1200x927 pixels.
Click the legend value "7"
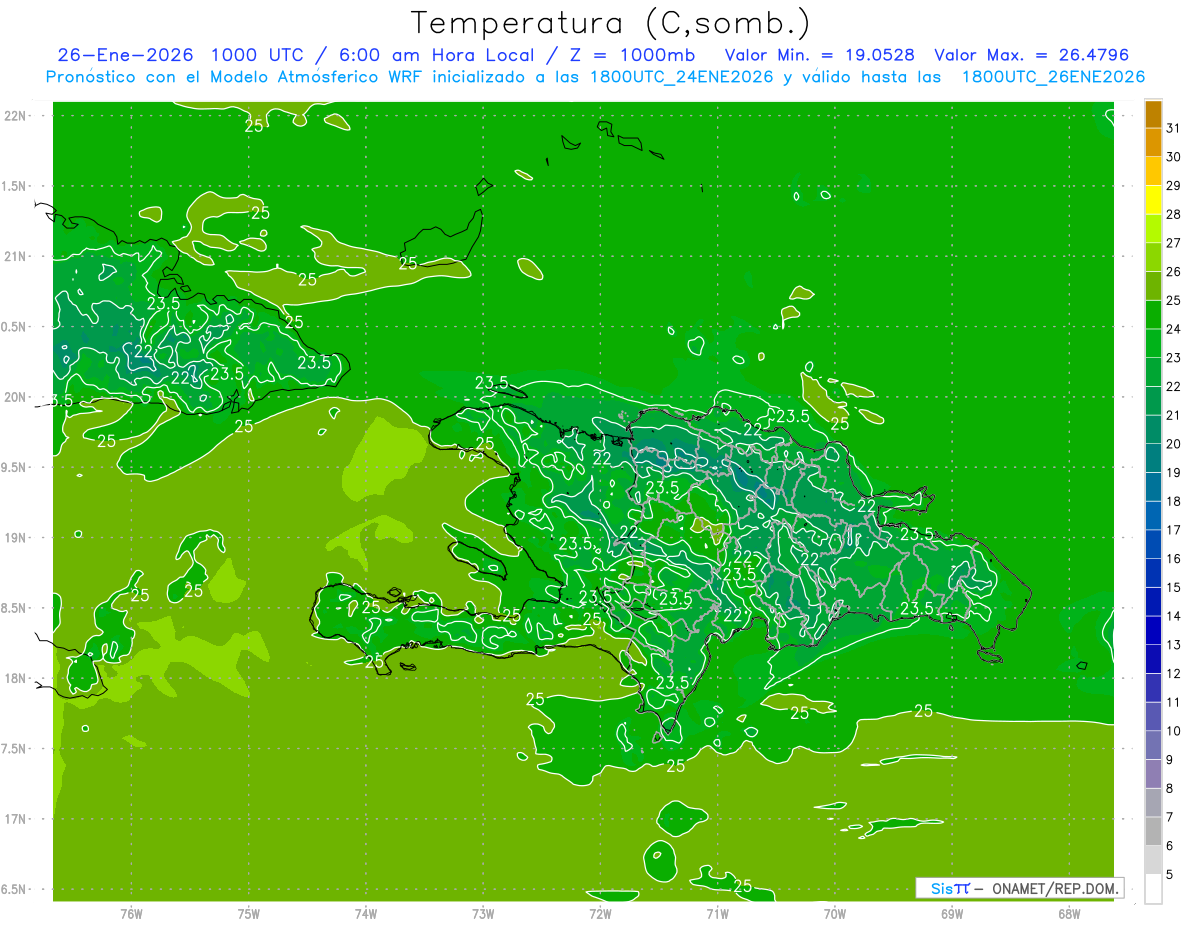1170,817
